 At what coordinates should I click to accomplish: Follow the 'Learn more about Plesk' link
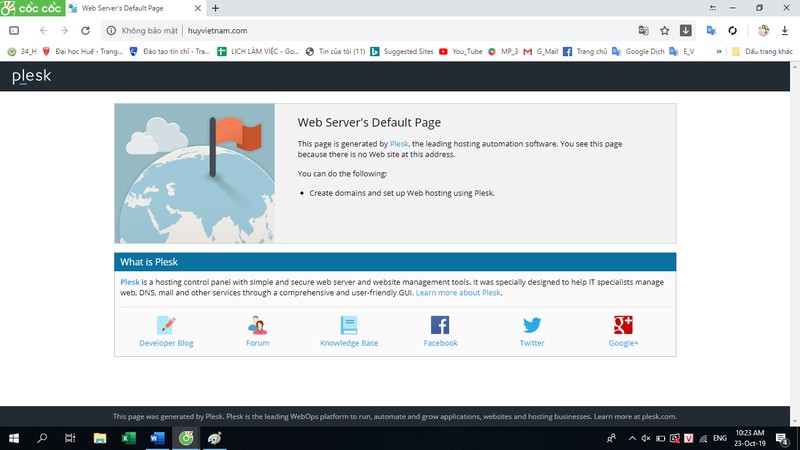458,293
